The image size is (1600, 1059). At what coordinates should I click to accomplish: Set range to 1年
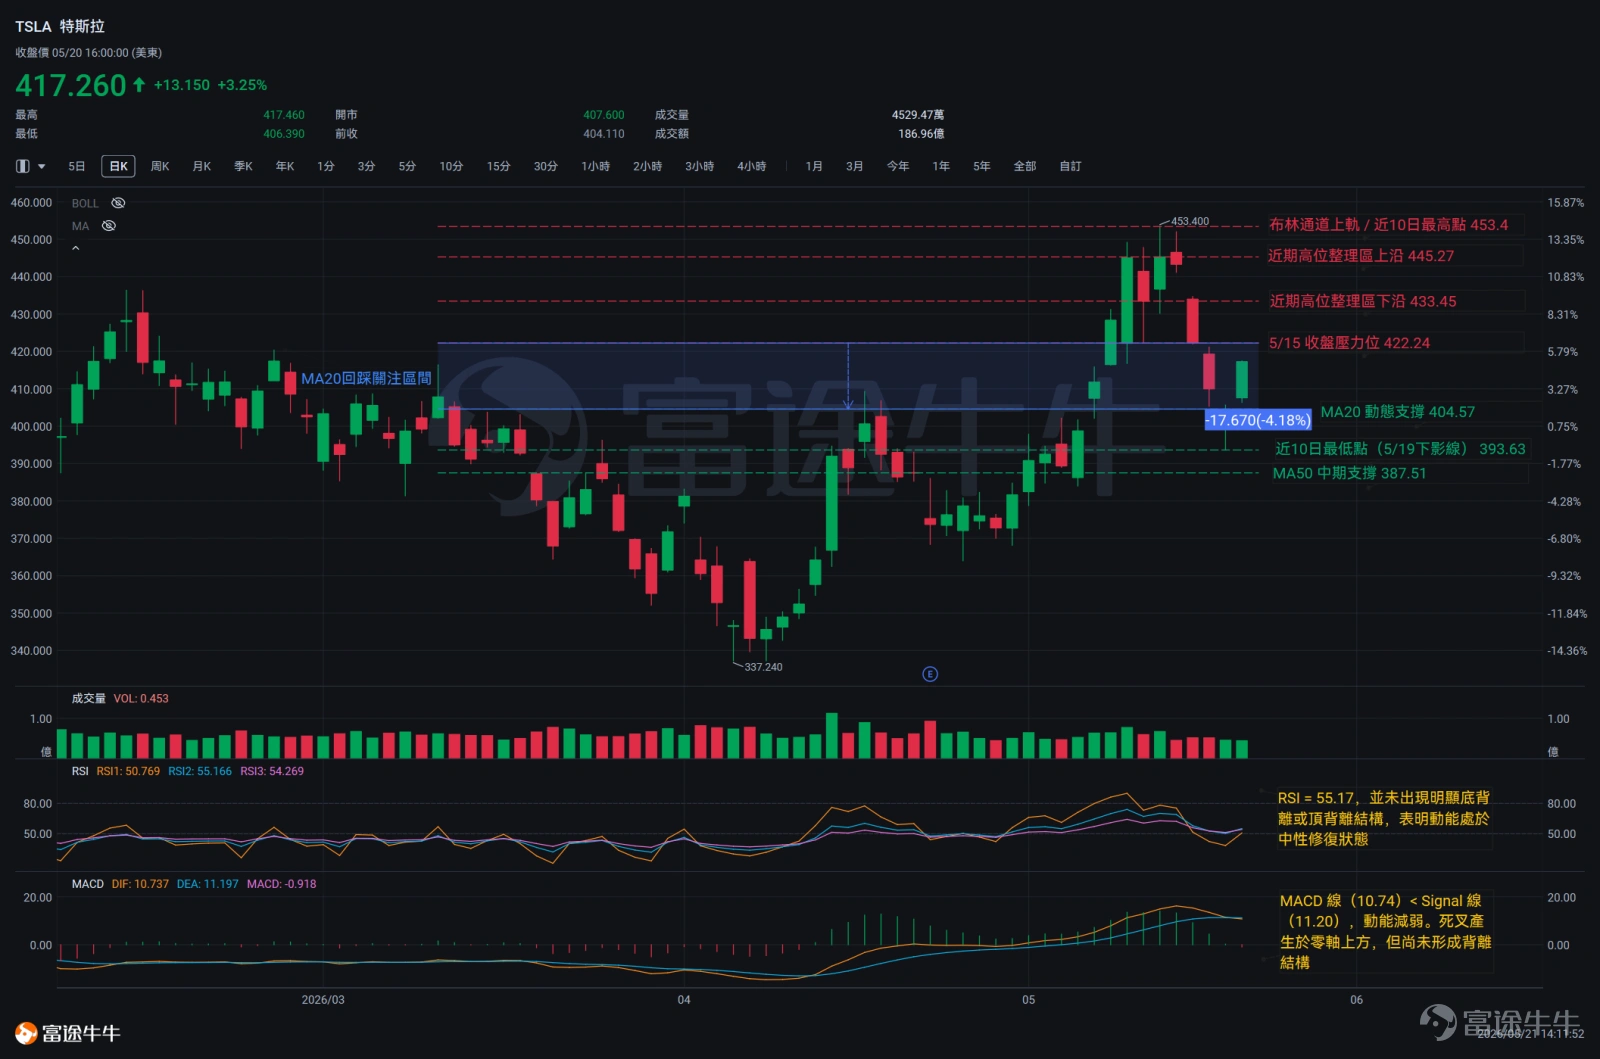[x=941, y=166]
